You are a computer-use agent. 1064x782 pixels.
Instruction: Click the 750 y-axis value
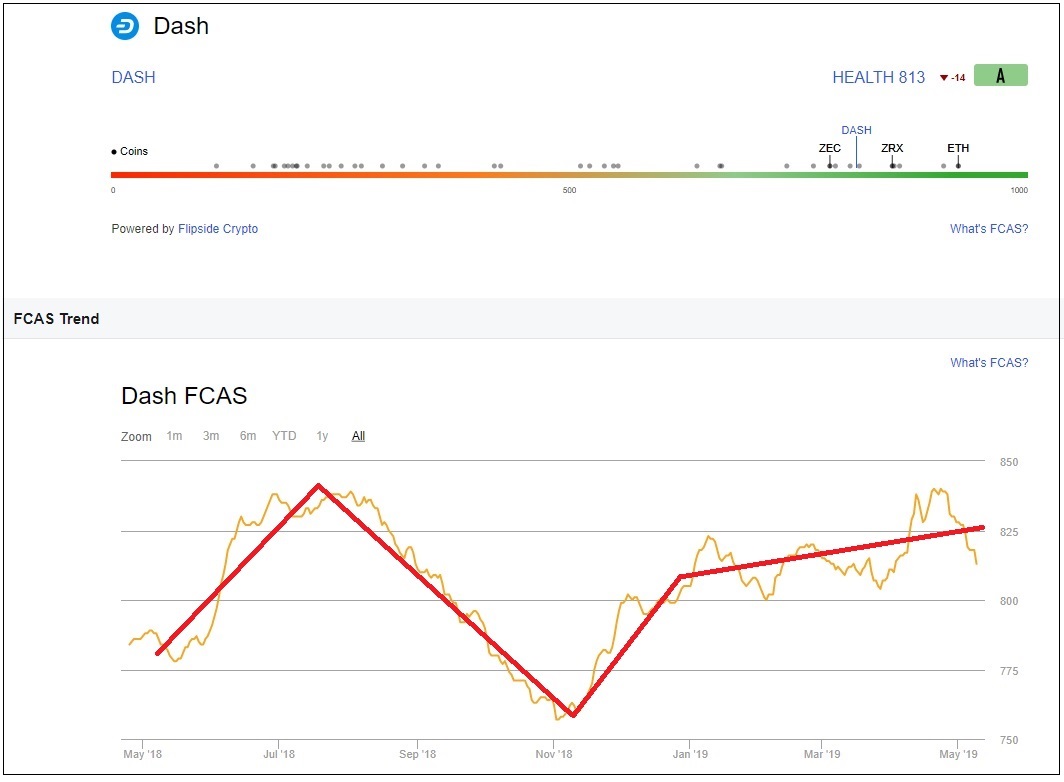(x=1009, y=741)
